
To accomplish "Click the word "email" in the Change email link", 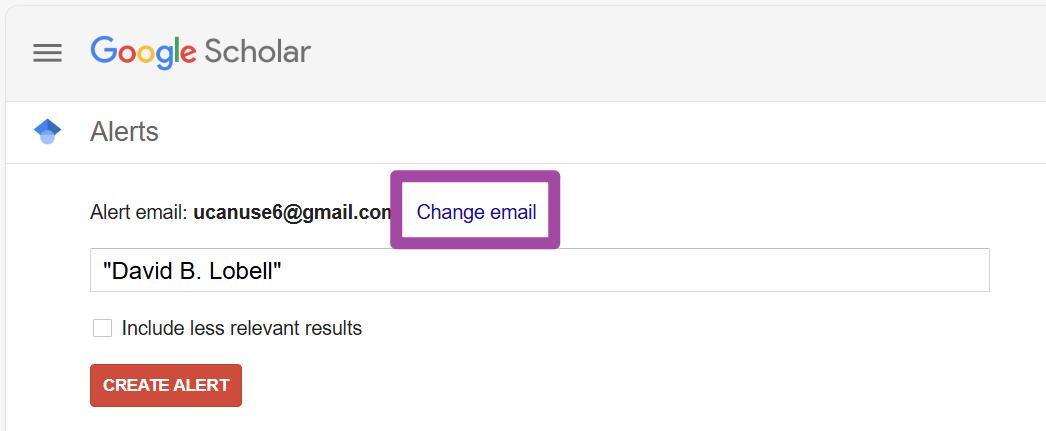I will click(512, 212).
